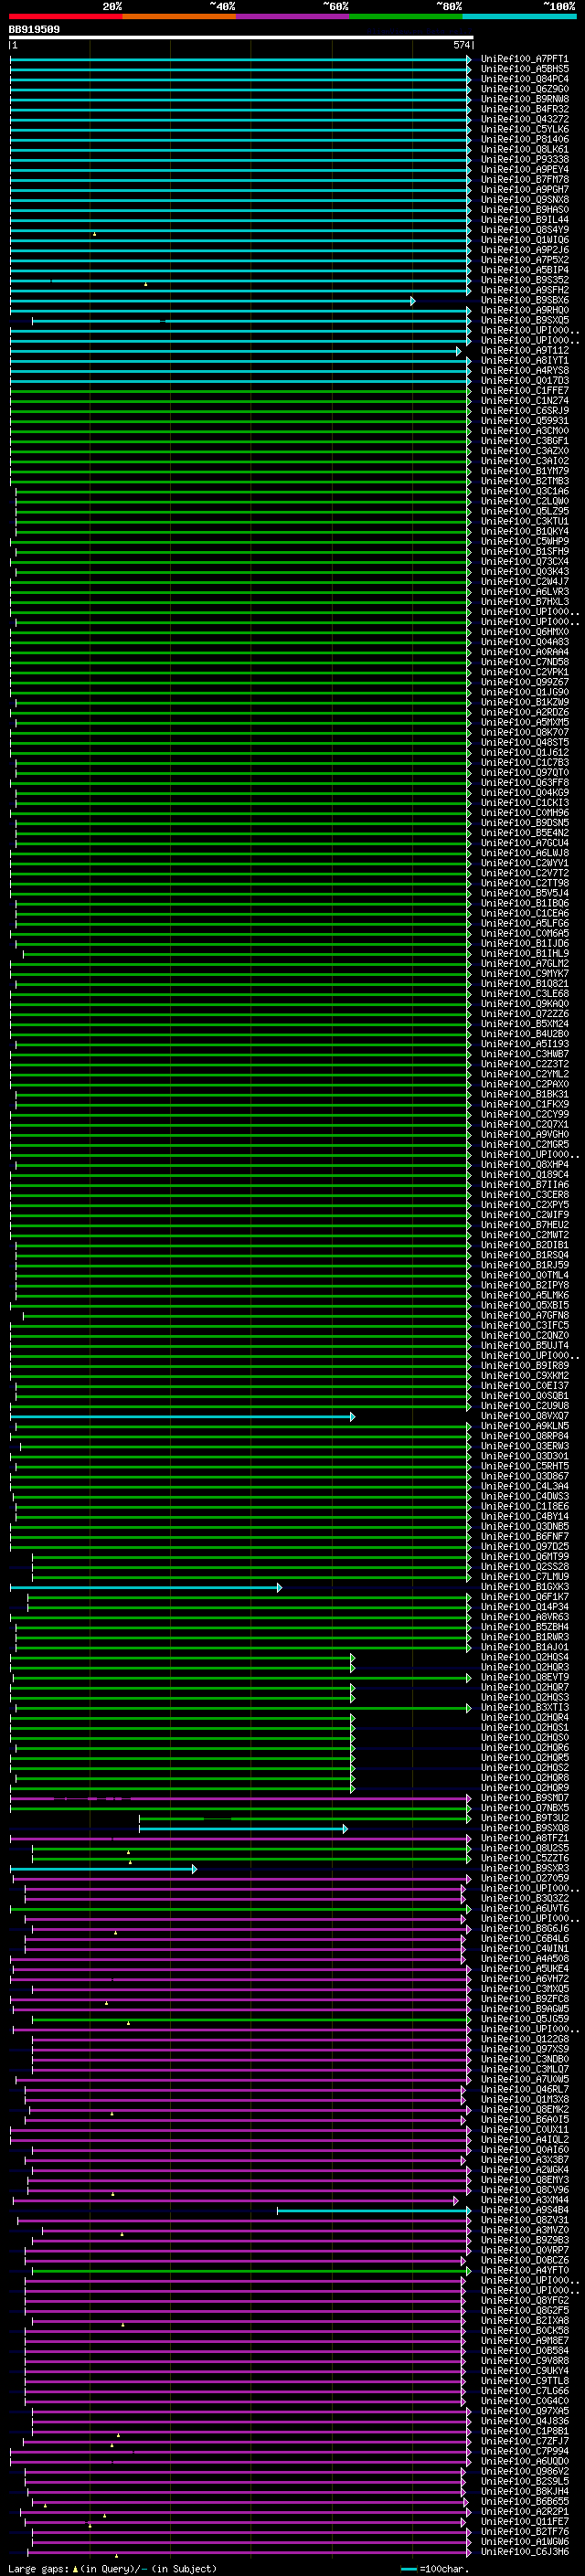Select the UniRef100_Q43272 label
Screen dimensions: 585x2576
tap(525, 119)
